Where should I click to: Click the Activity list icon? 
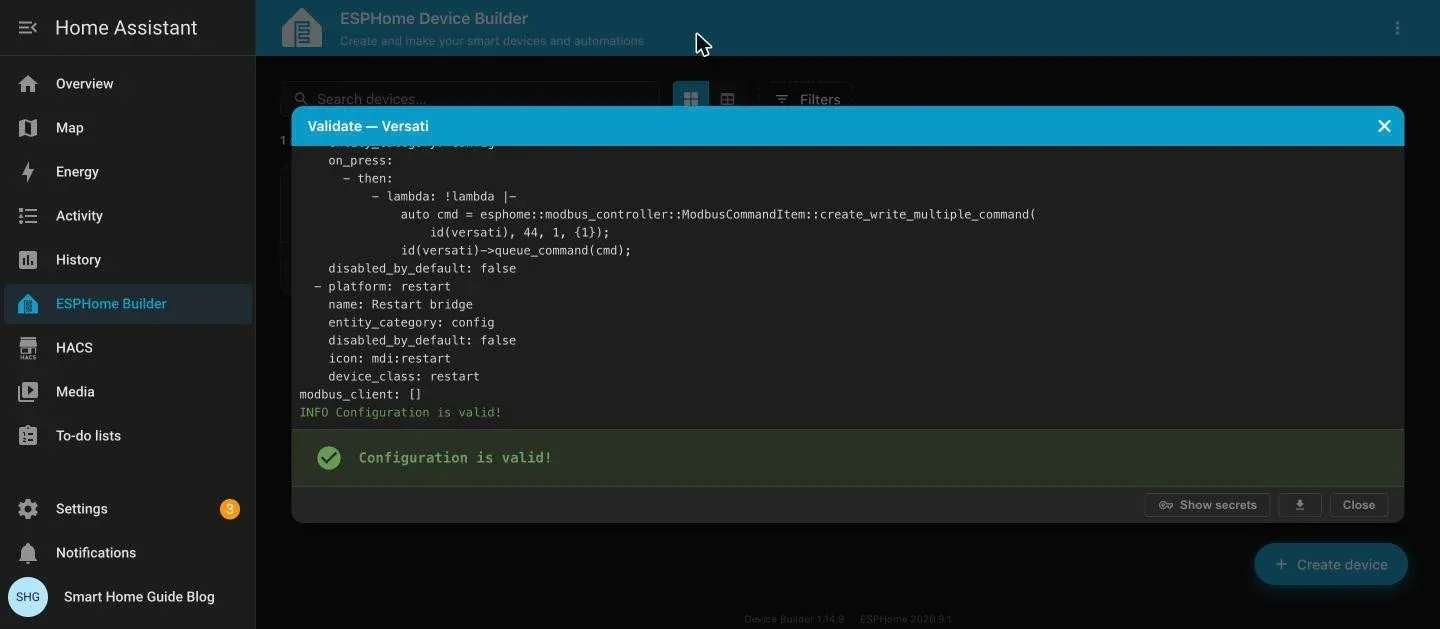28,216
